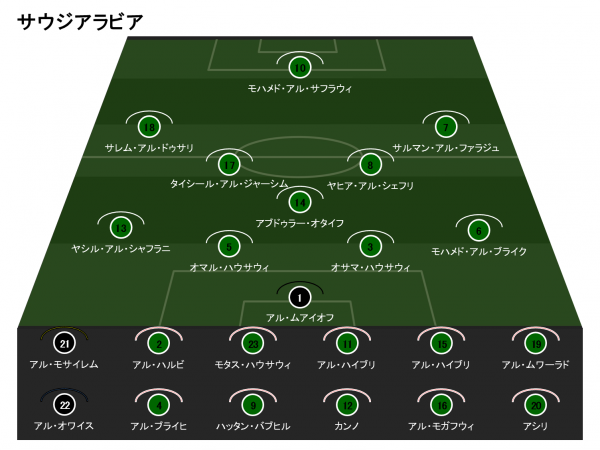The height and width of the screenshot is (450, 600).
Task: Select the number 3 defender circle
Action: click(x=370, y=246)
